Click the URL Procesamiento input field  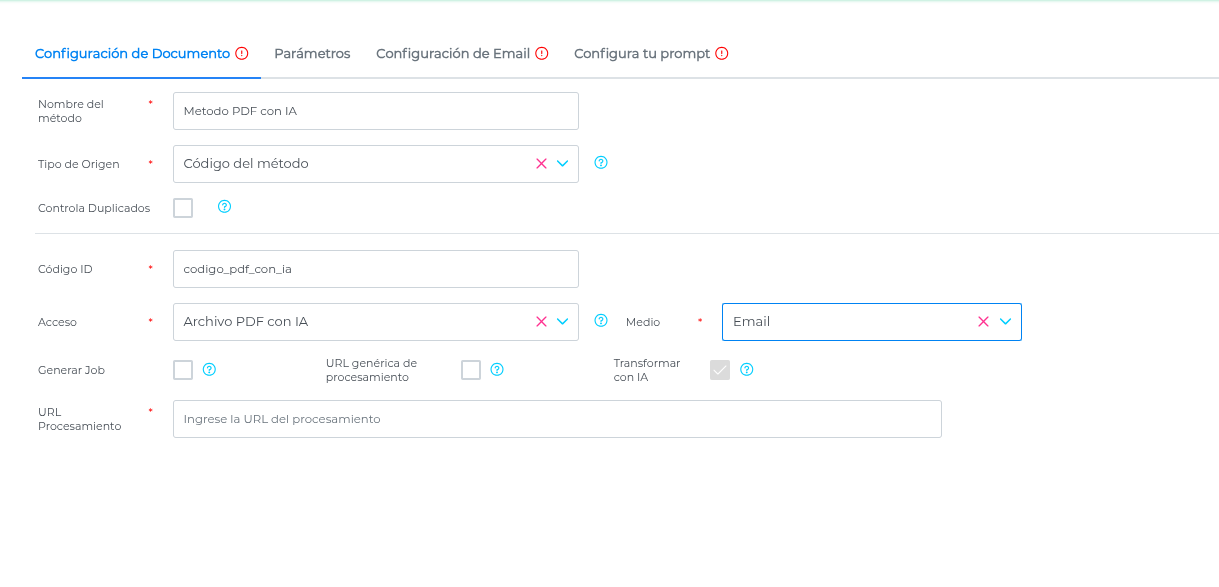[x=557, y=419]
